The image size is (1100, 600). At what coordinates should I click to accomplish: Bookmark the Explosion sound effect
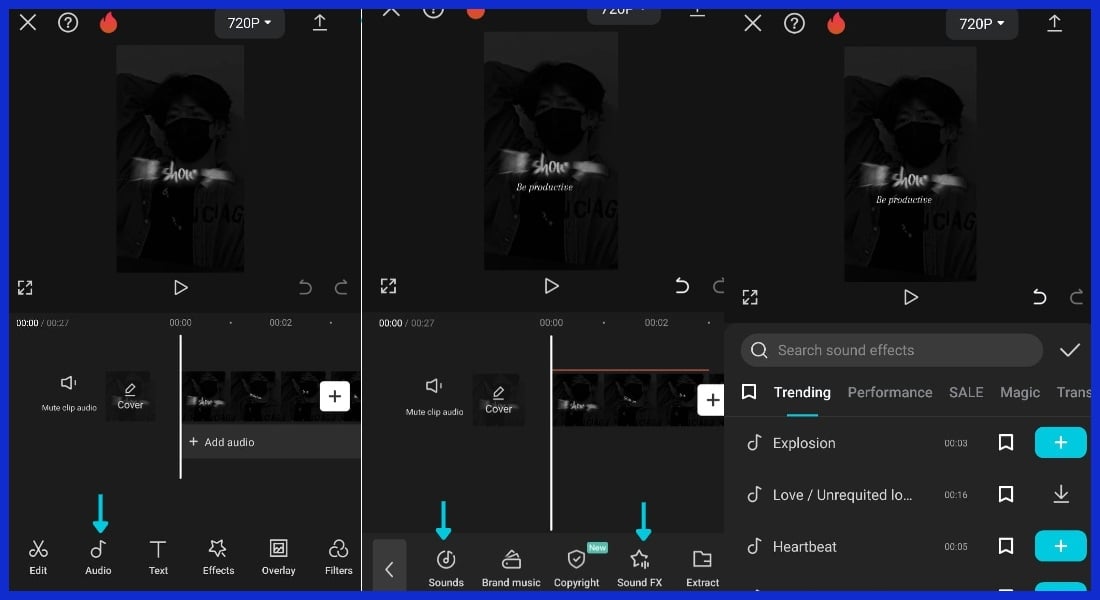(1006, 442)
